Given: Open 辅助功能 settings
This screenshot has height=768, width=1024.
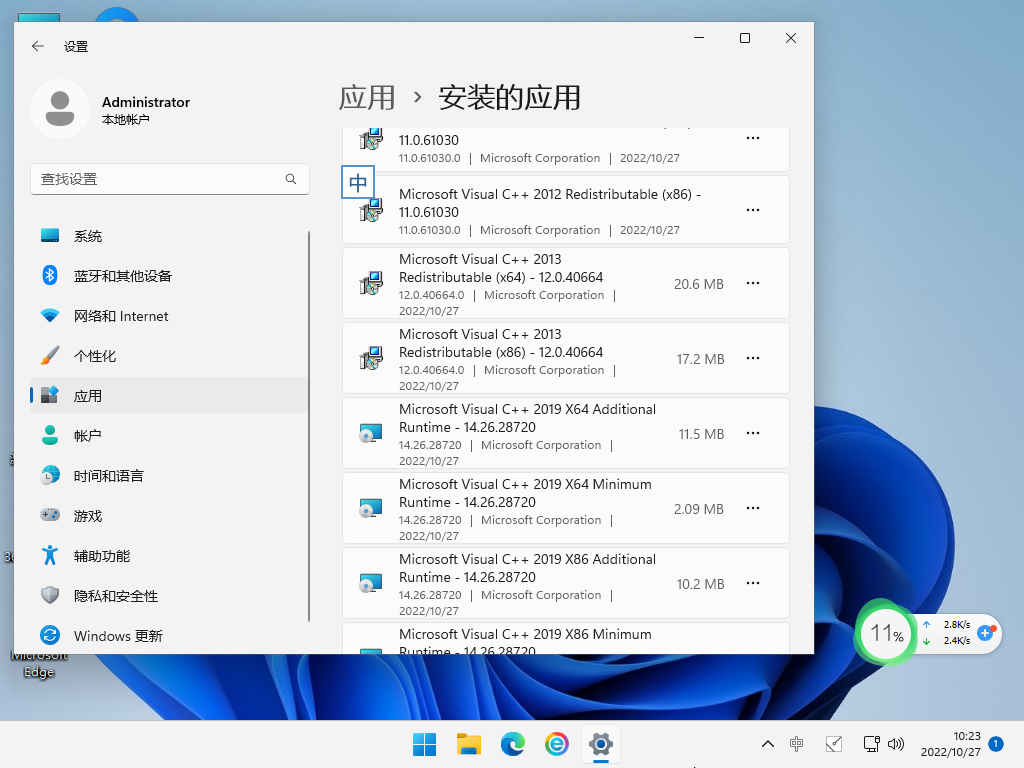Looking at the screenshot, I should pyautogui.click(x=103, y=556).
